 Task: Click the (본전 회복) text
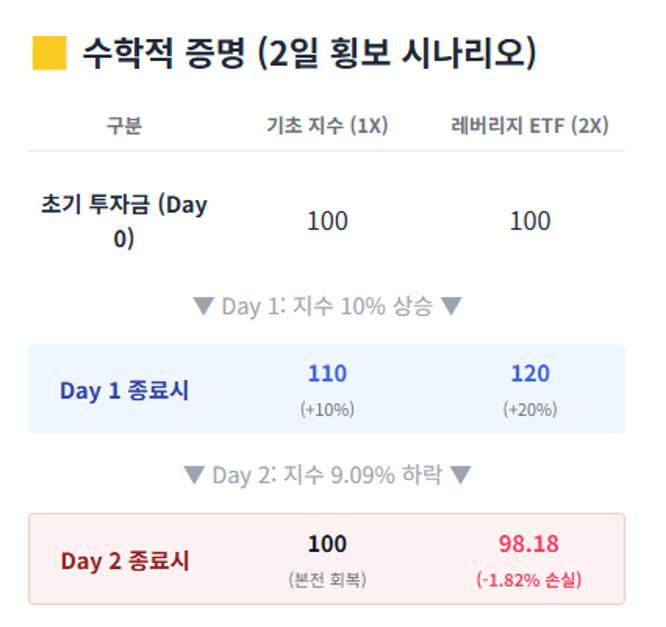point(327,579)
